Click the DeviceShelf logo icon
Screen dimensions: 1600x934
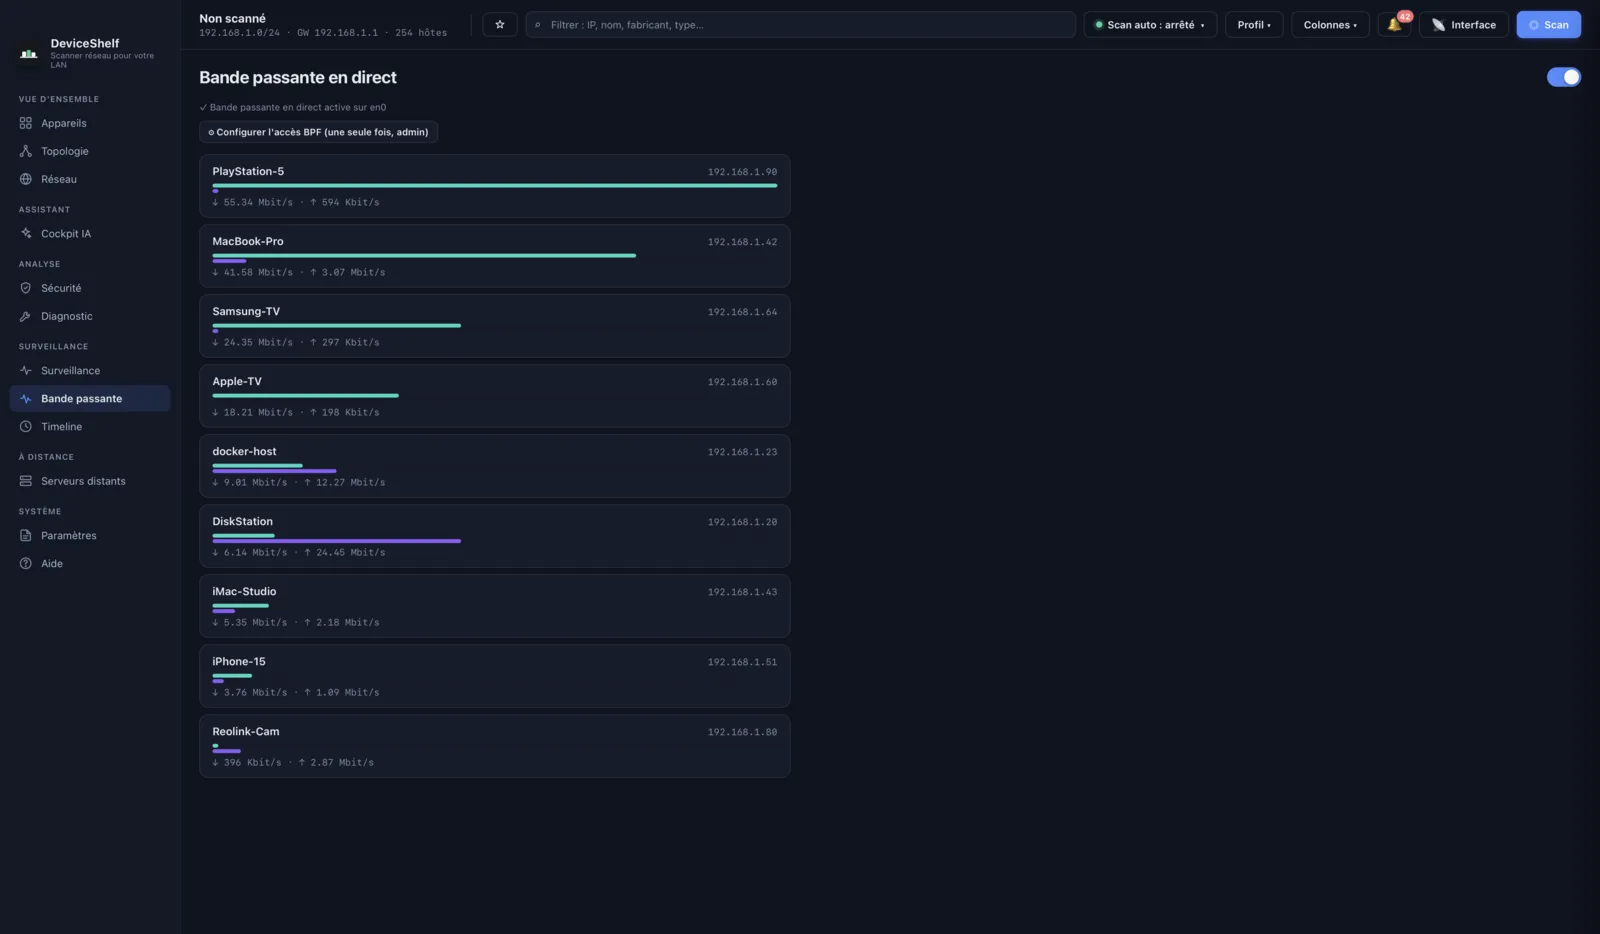29,53
